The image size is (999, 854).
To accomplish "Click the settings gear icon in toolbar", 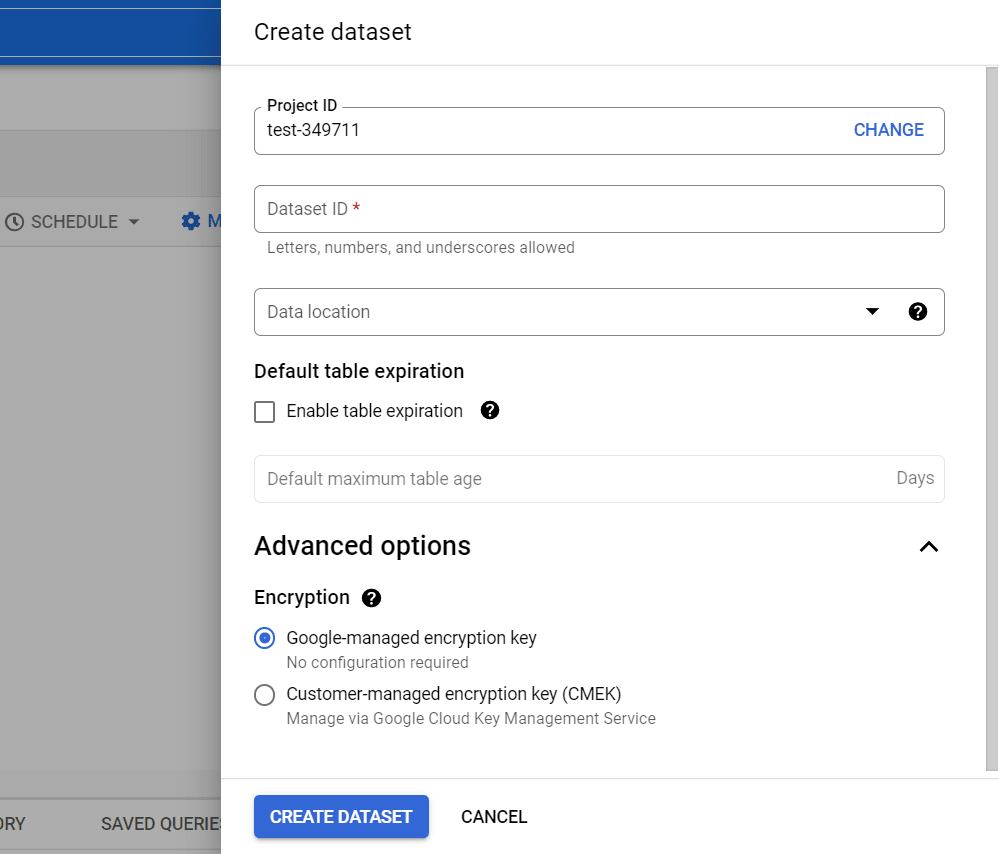I will pos(190,221).
